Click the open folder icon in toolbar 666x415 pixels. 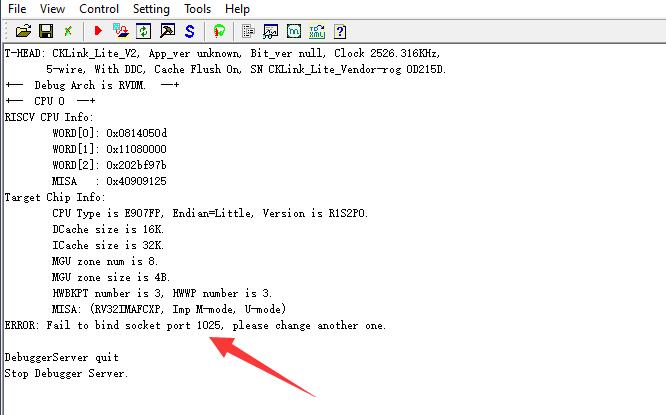coord(23,31)
